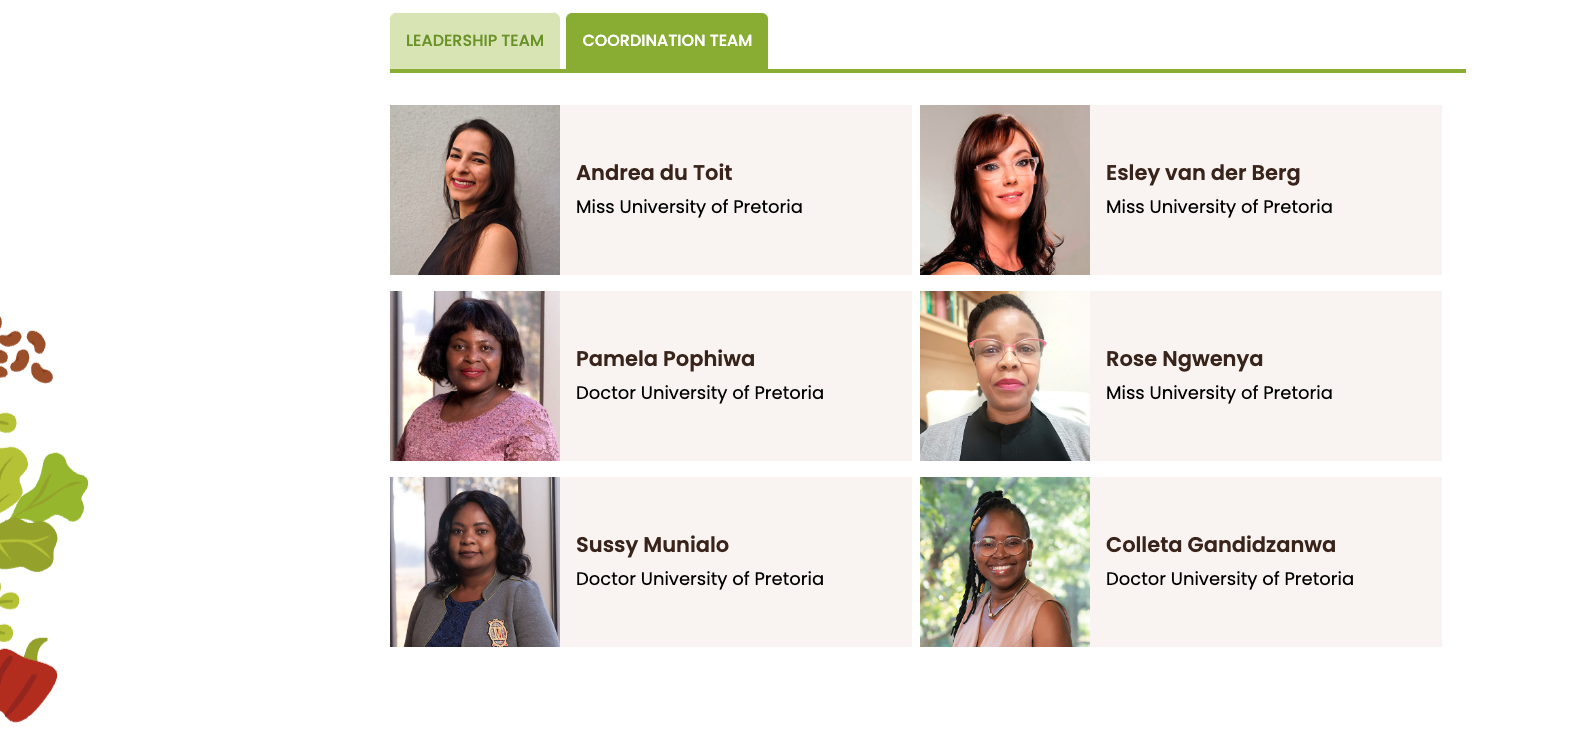Click the photo beside Pamela Pophiwa

[x=475, y=376]
